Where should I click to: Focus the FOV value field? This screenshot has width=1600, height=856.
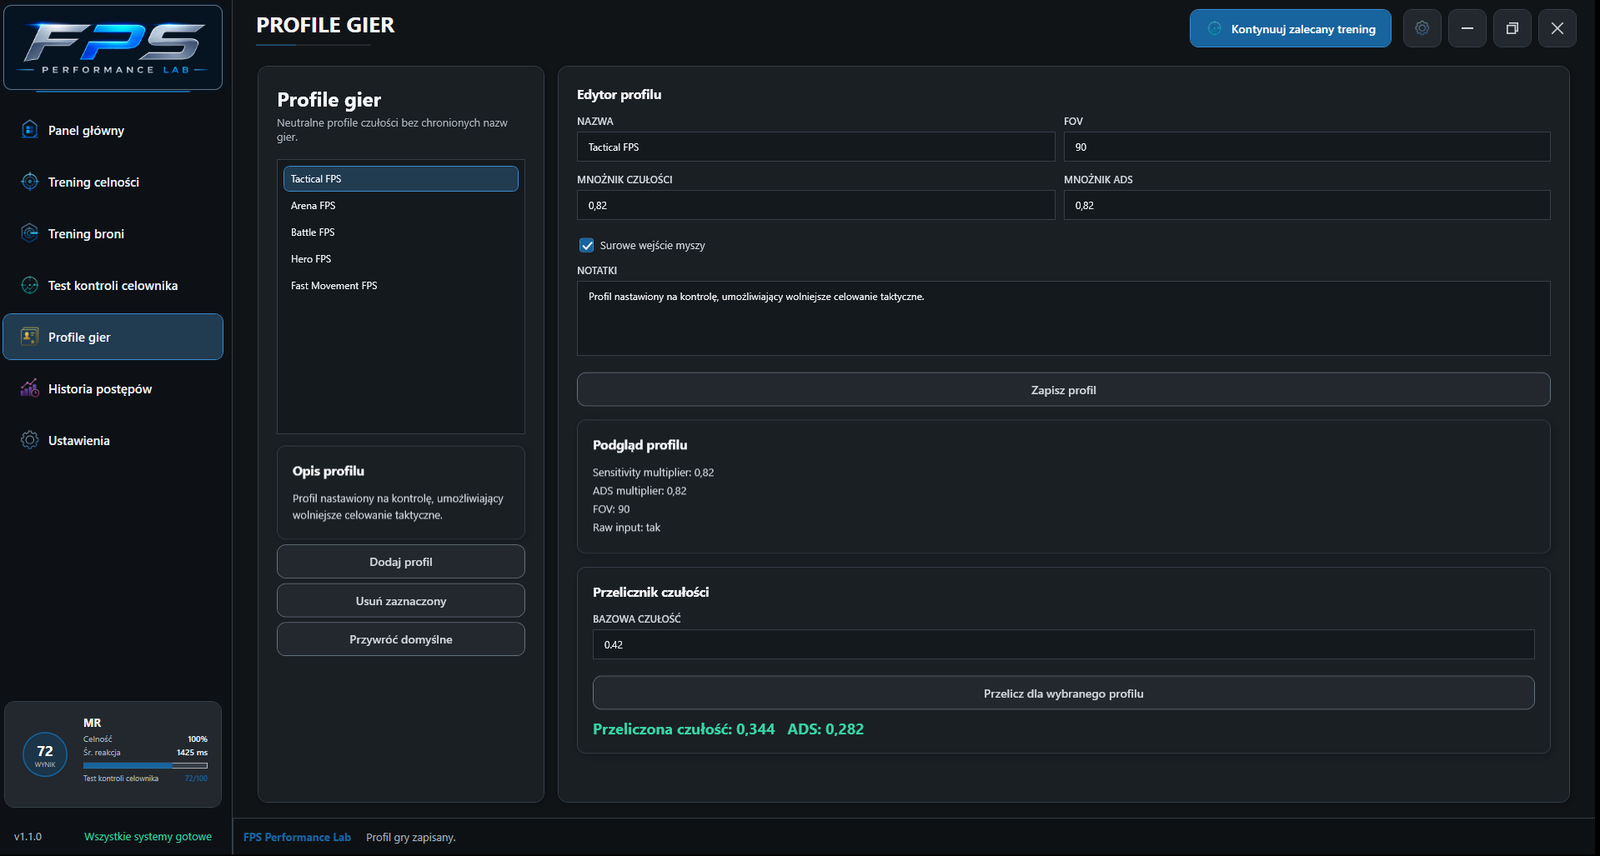coord(1307,147)
